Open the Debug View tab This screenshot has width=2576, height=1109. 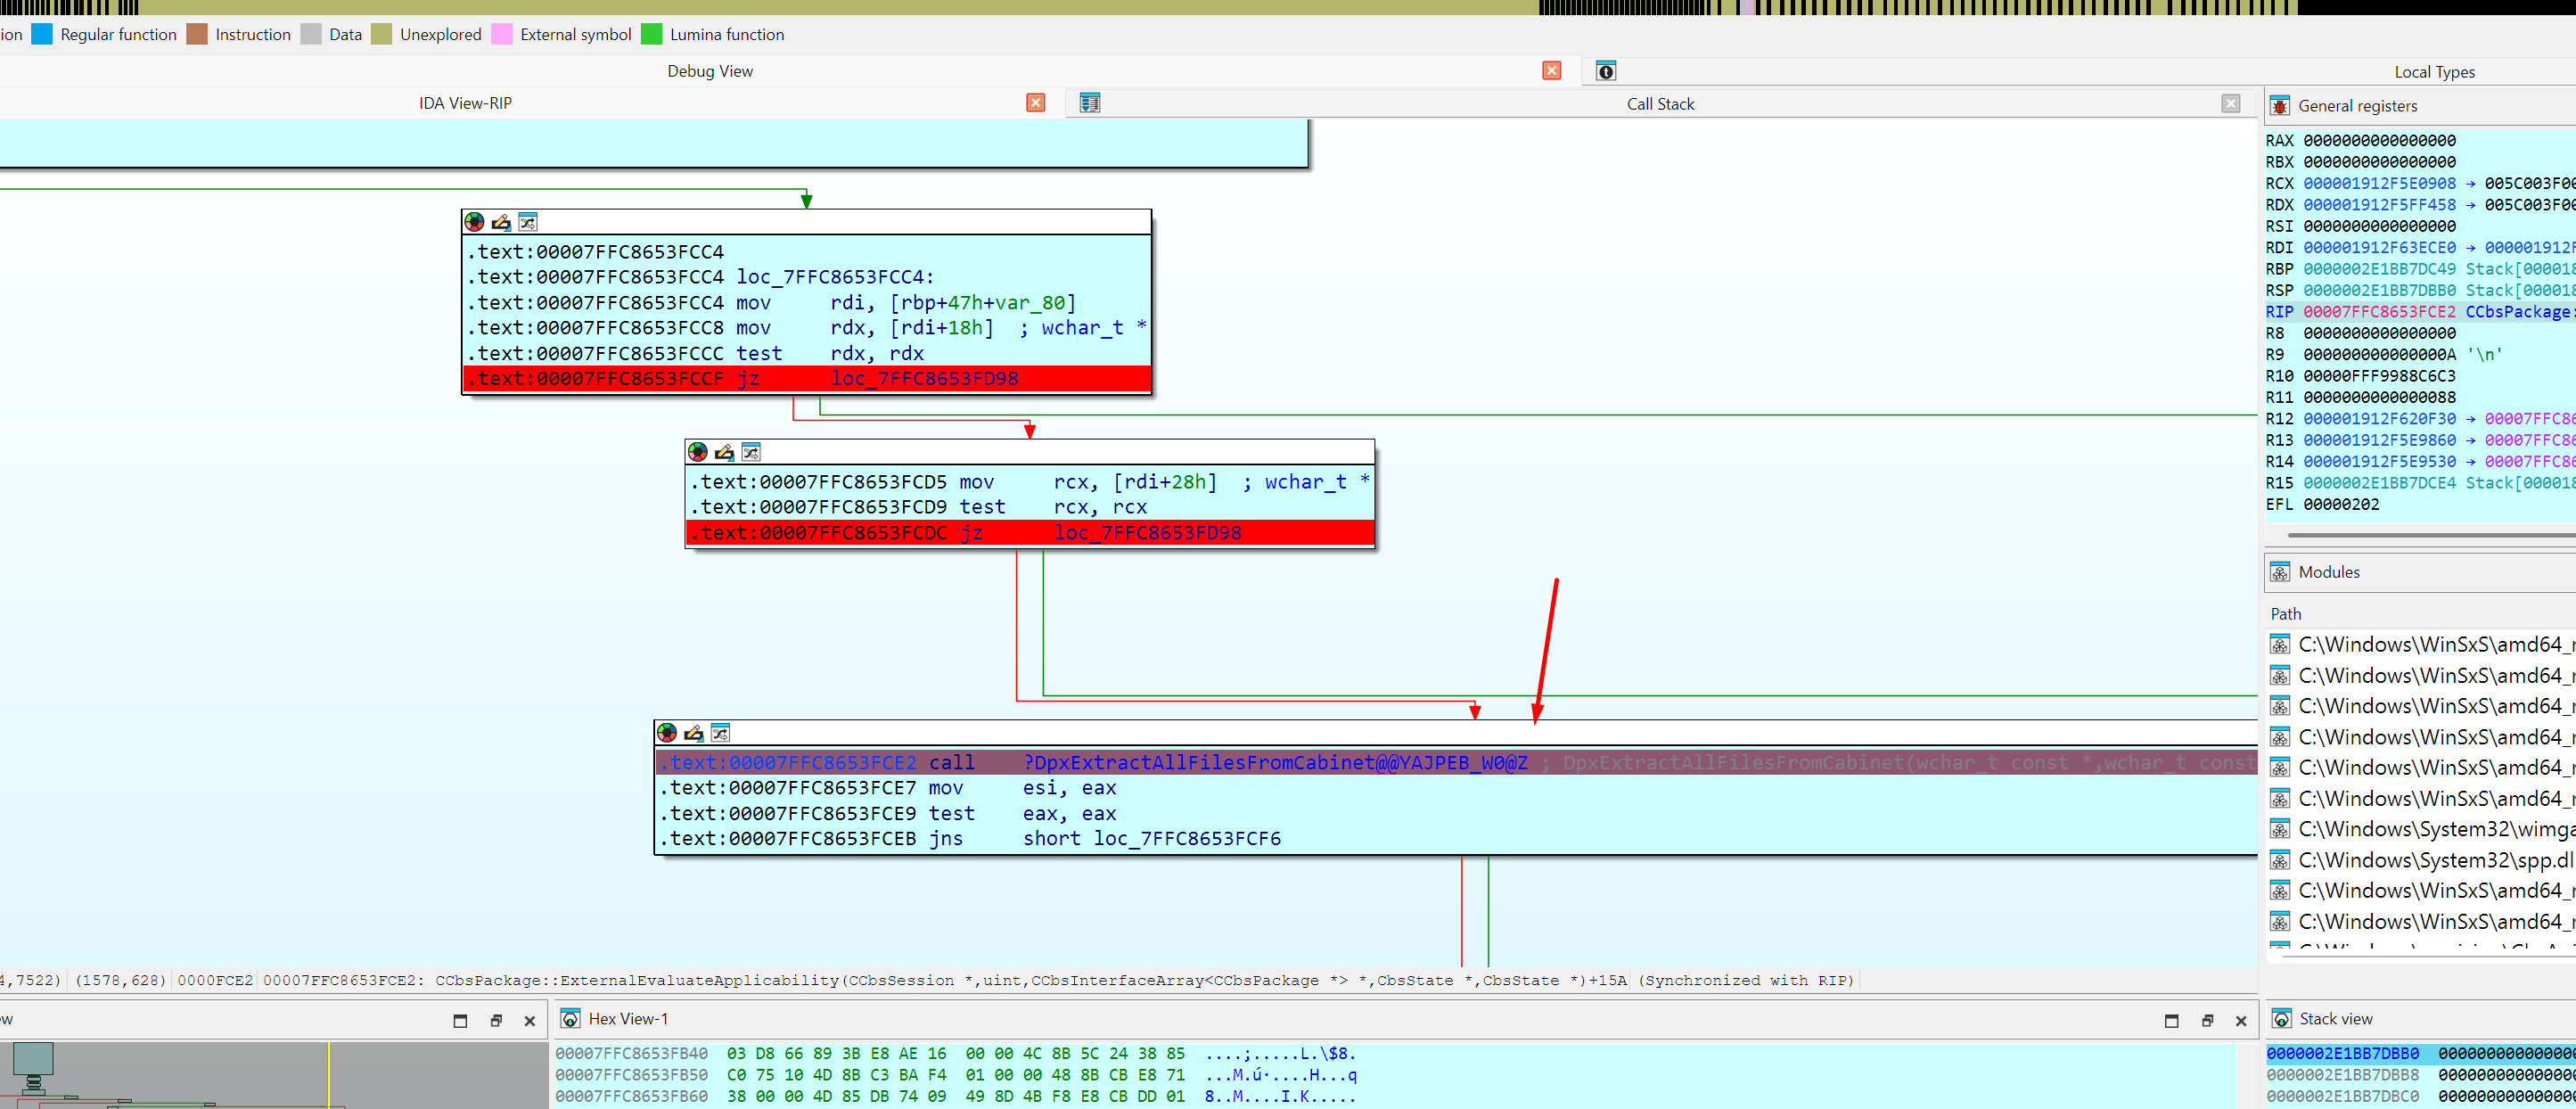tap(710, 71)
